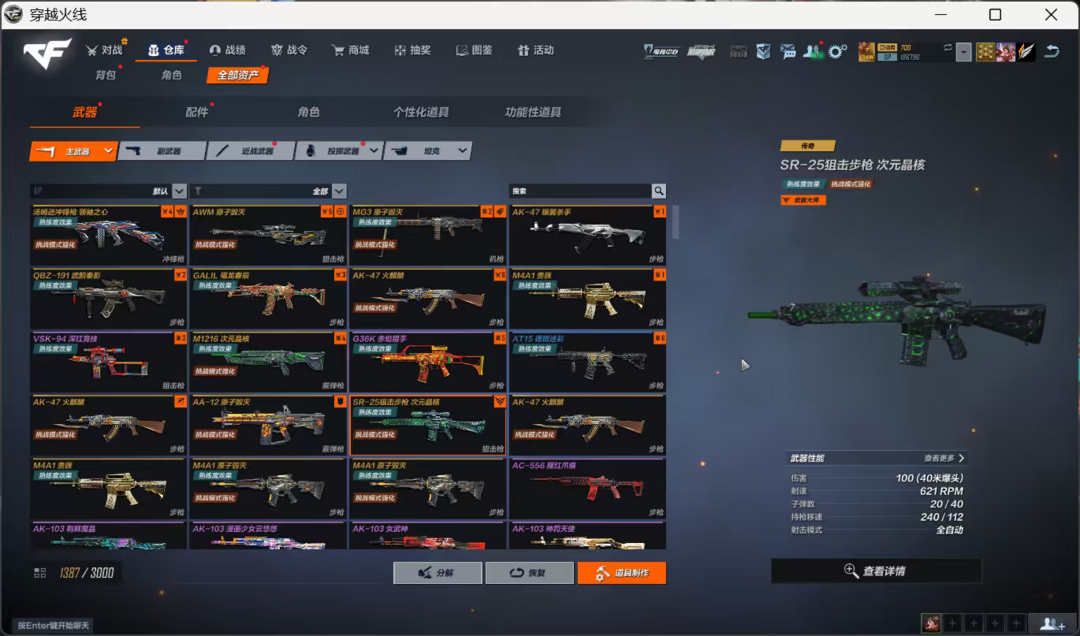Screen dimensions: 1080x636
Task: Open the currency dropdown arrow
Action: pos(964,52)
